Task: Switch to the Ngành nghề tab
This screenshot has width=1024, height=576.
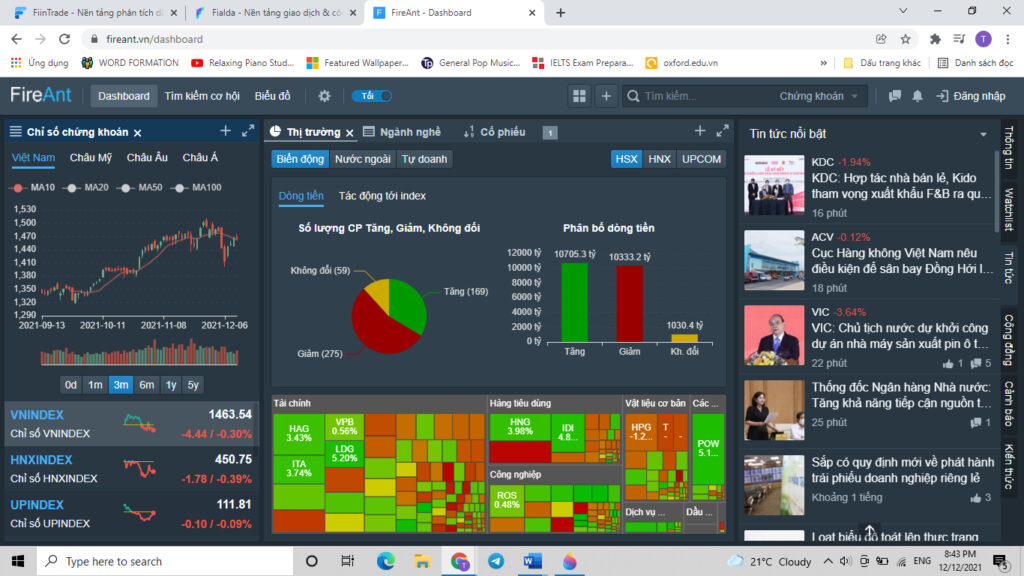Action: pos(402,132)
